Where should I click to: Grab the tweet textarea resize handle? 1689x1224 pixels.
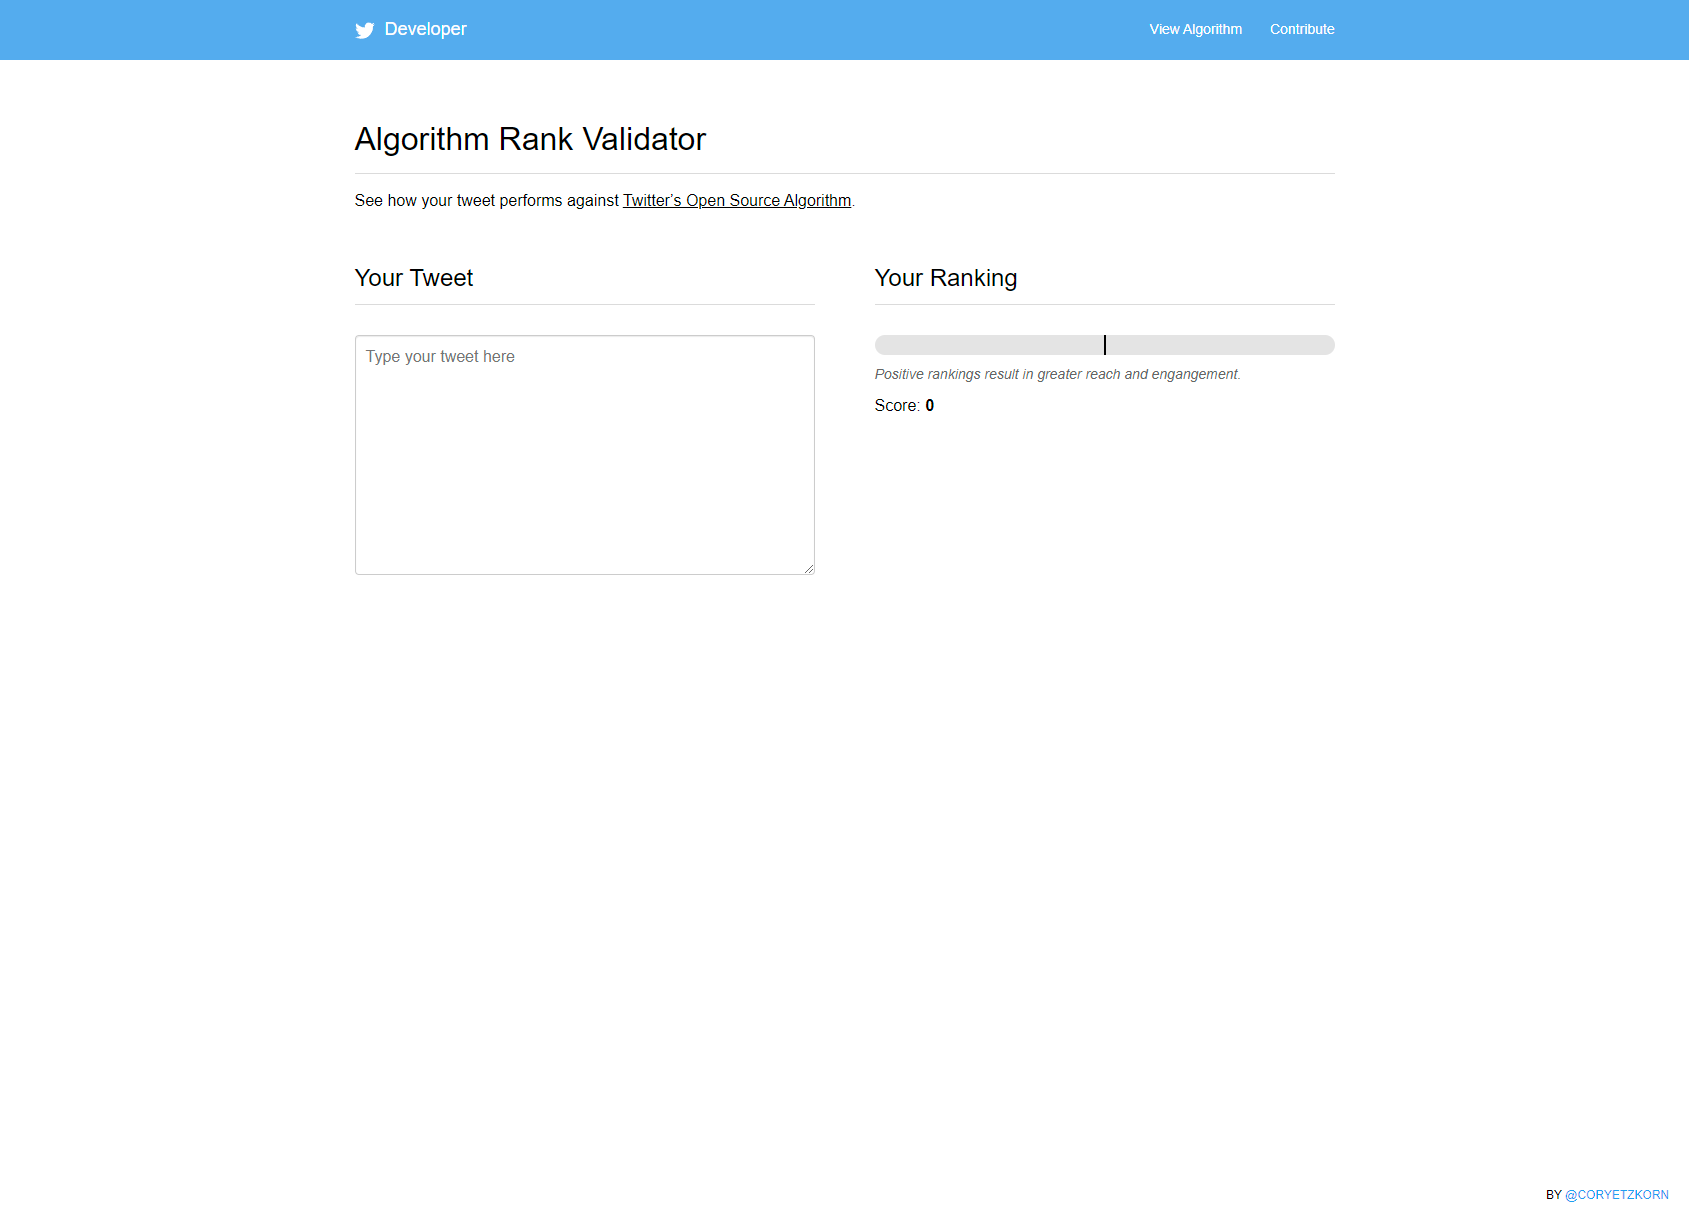808,568
